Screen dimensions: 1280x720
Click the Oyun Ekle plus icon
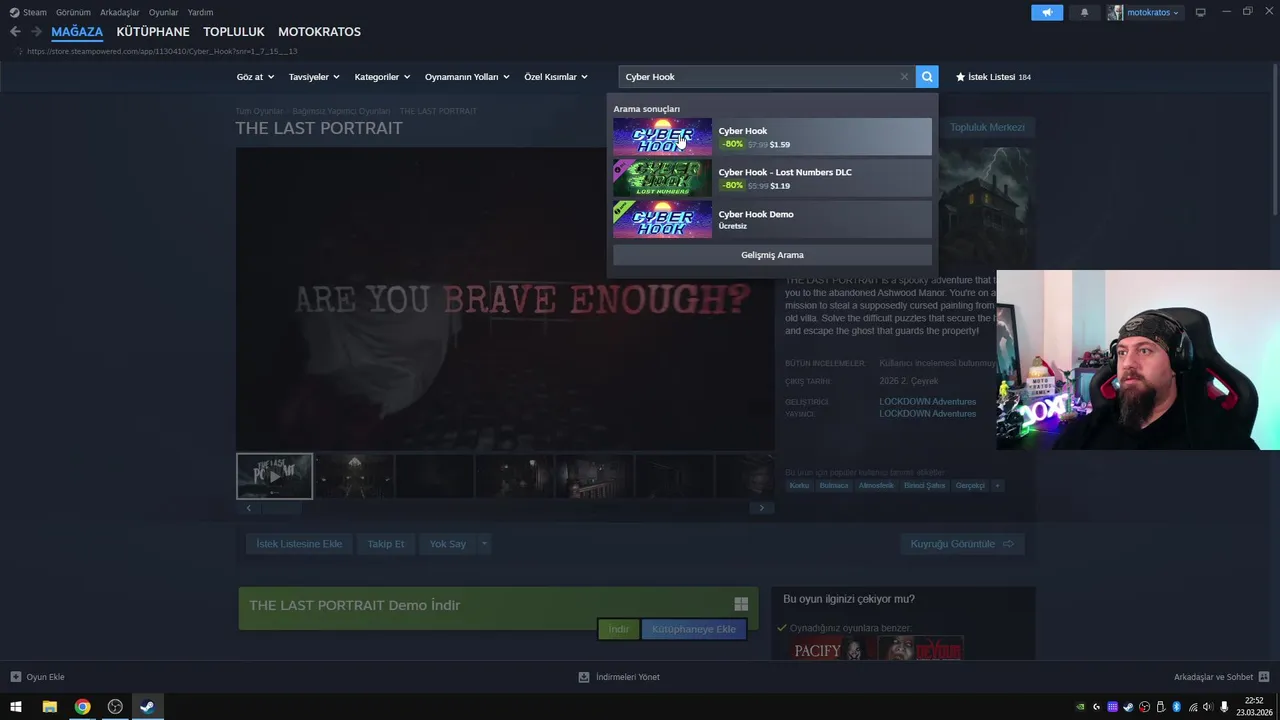[x=15, y=677]
